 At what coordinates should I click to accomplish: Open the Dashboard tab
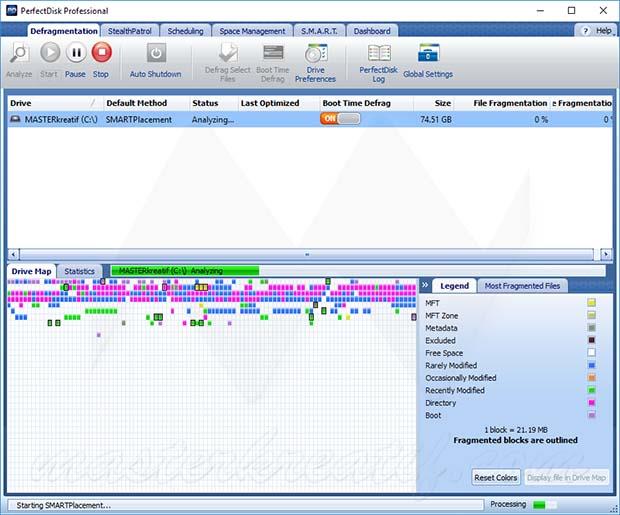coord(372,31)
